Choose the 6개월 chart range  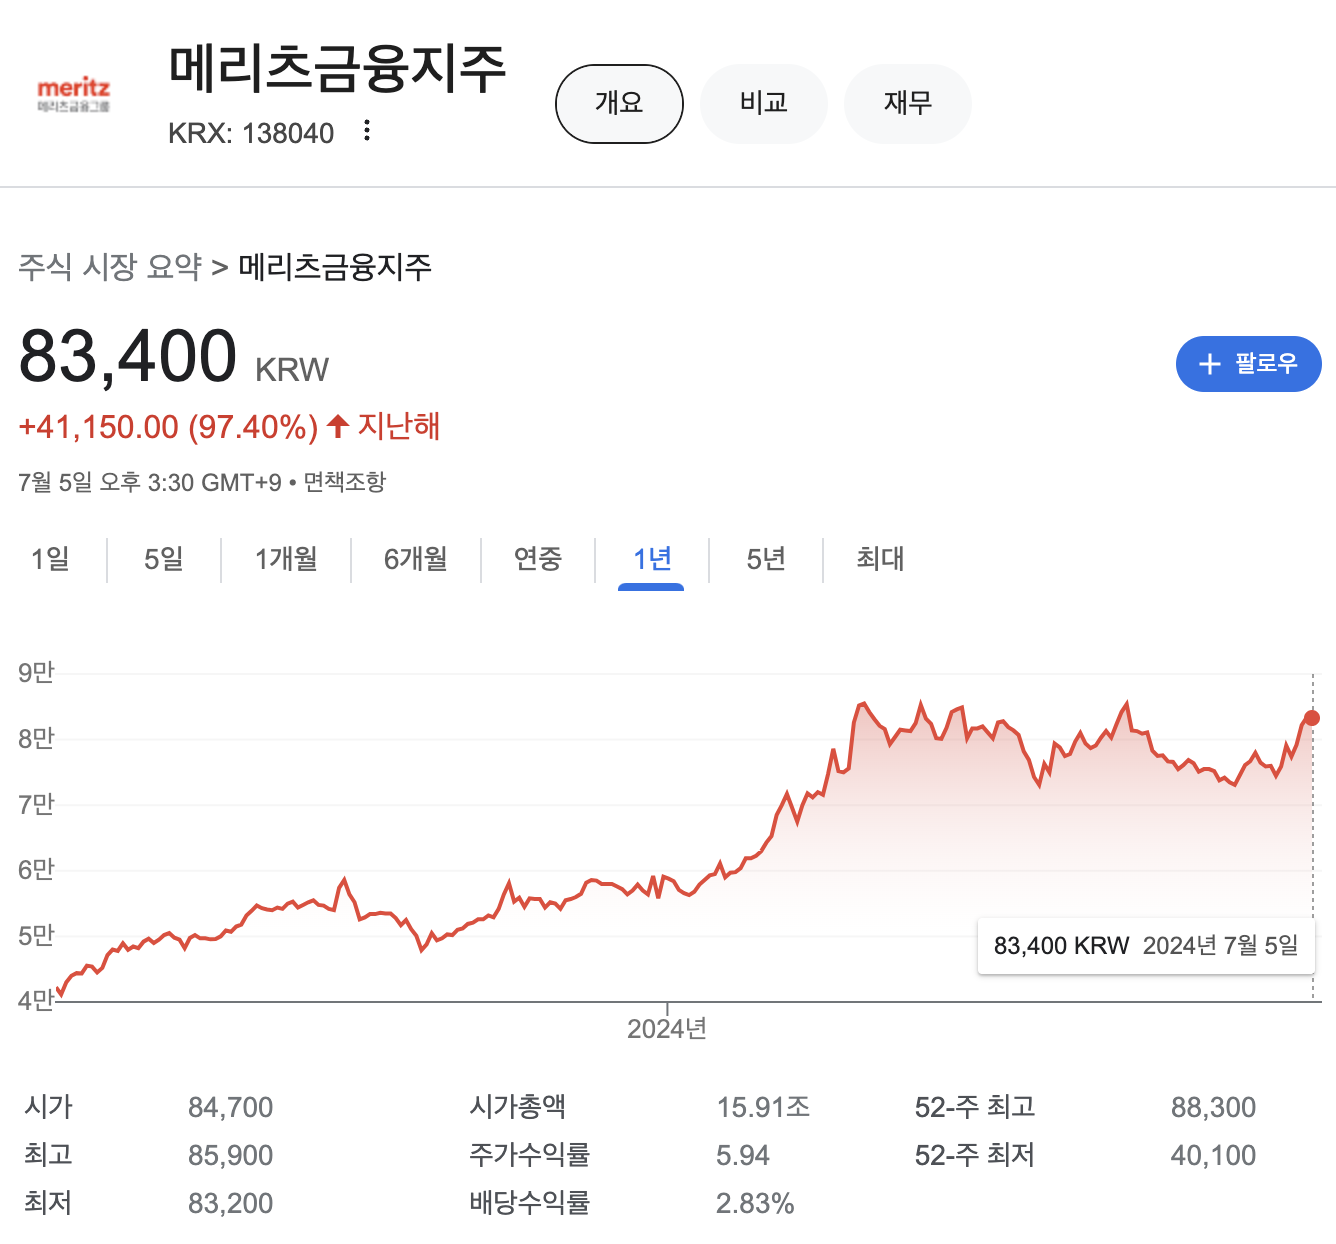tap(416, 559)
